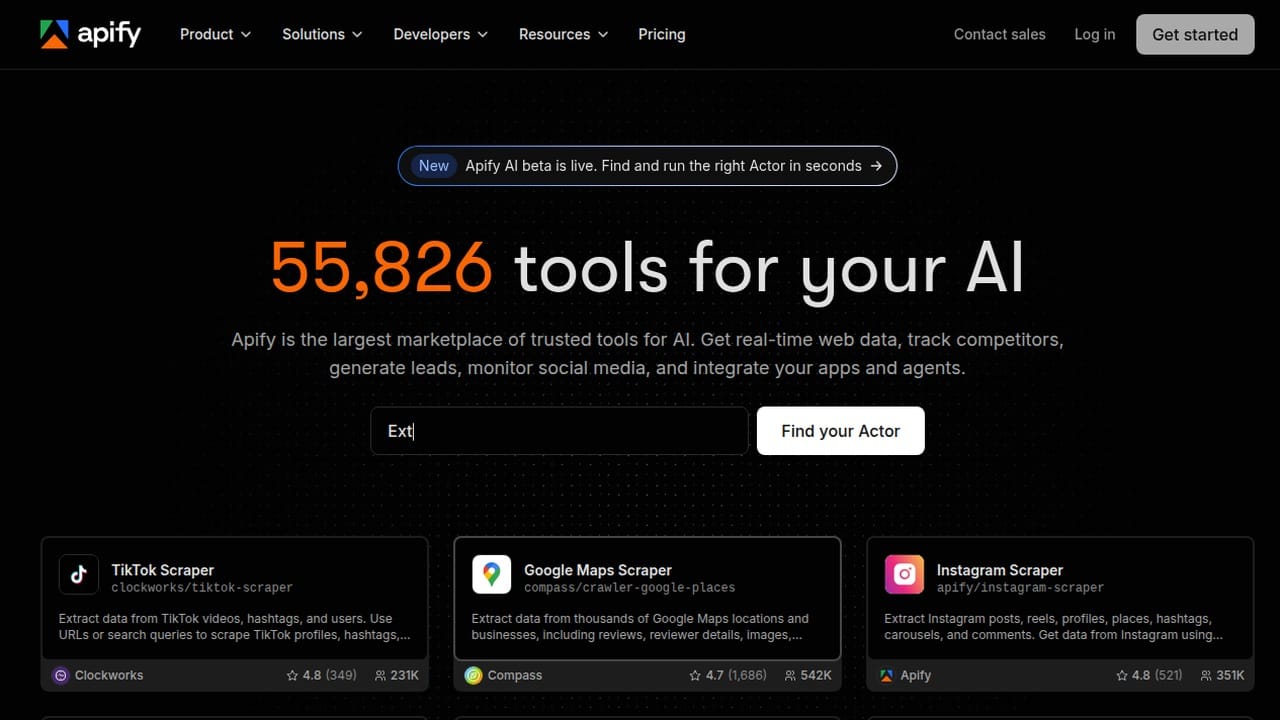This screenshot has width=1280, height=720.
Task: Click the users icon beside 542K
Action: [791, 675]
